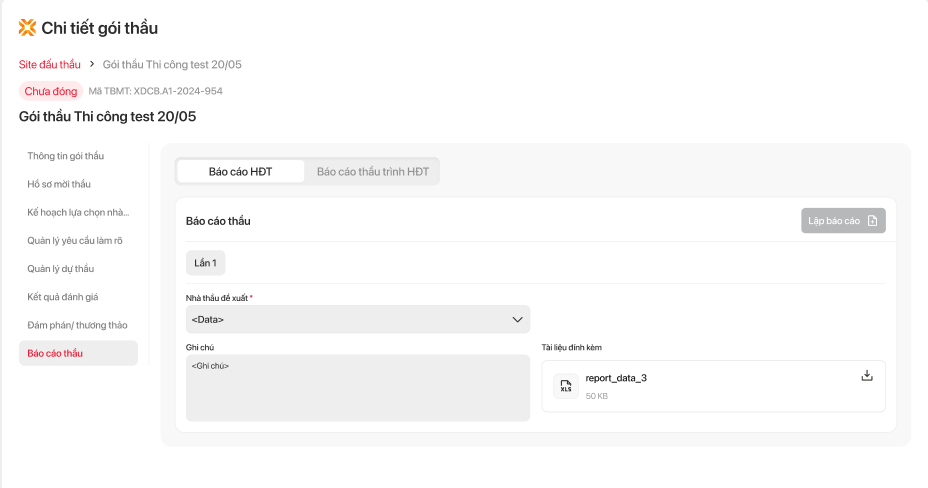928x488 pixels.
Task: Click the document icon on Lập báo cáo
Action: tap(872, 221)
